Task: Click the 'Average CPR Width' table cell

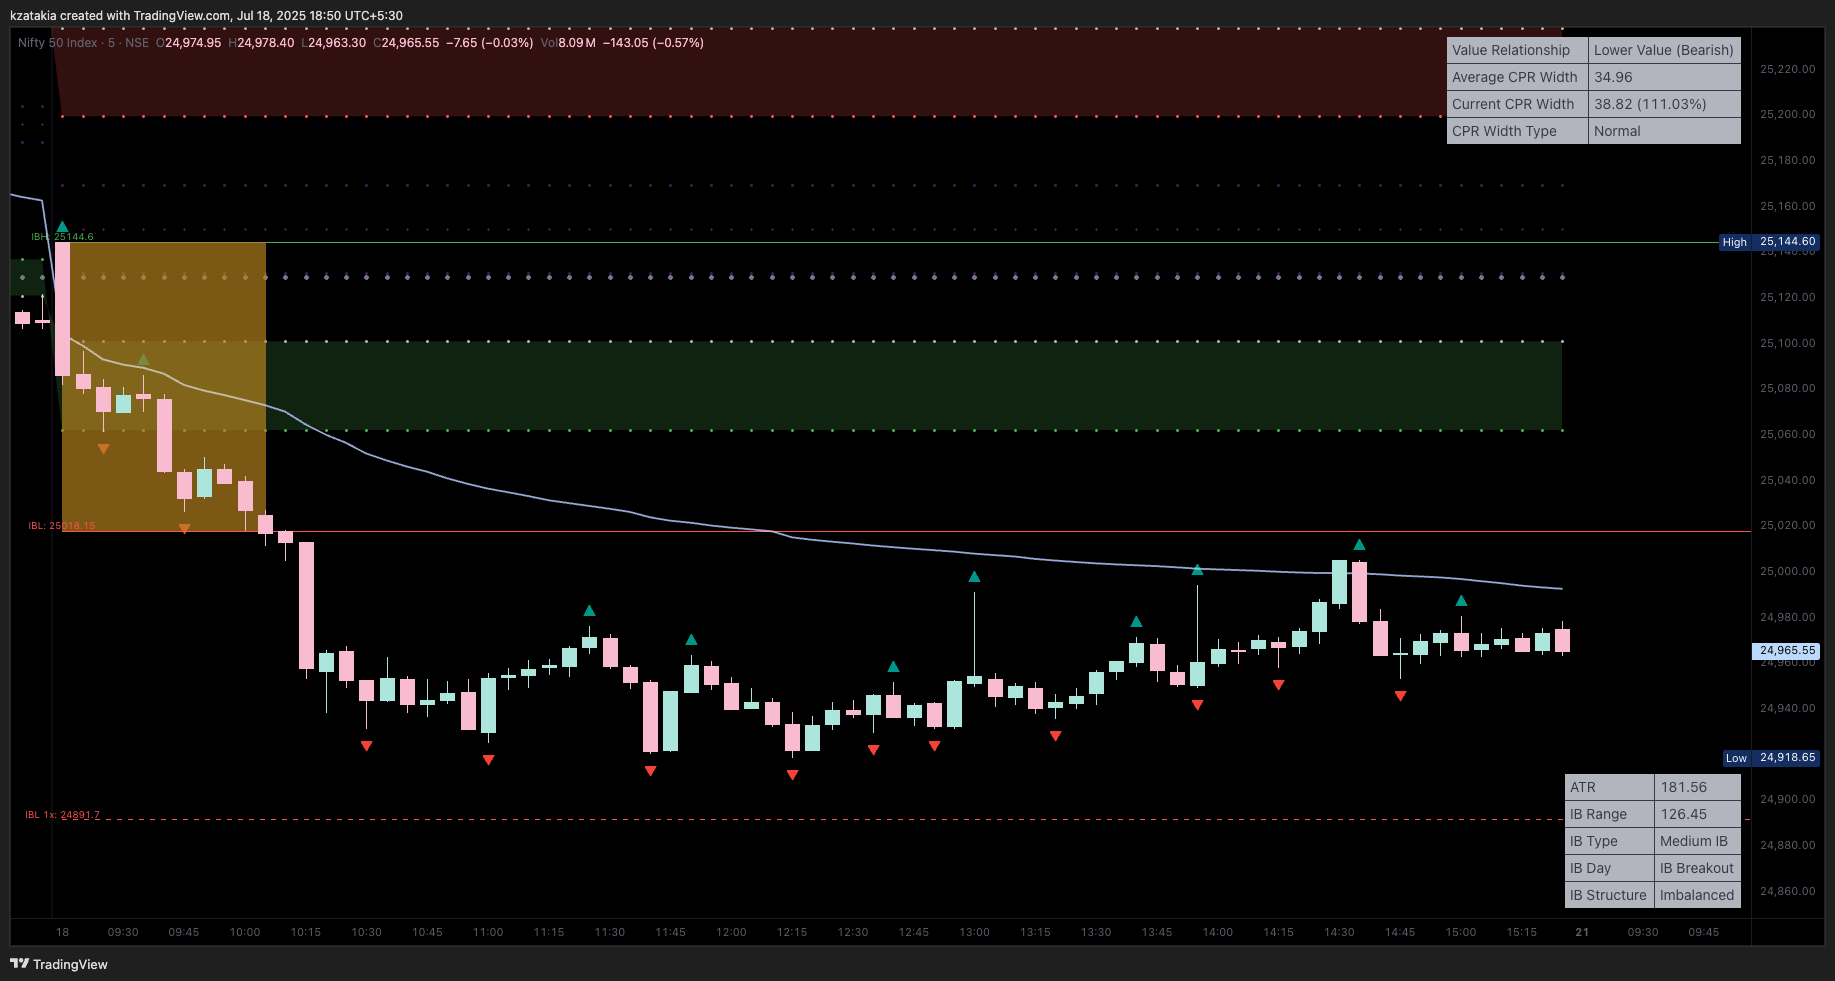Action: (1517, 77)
